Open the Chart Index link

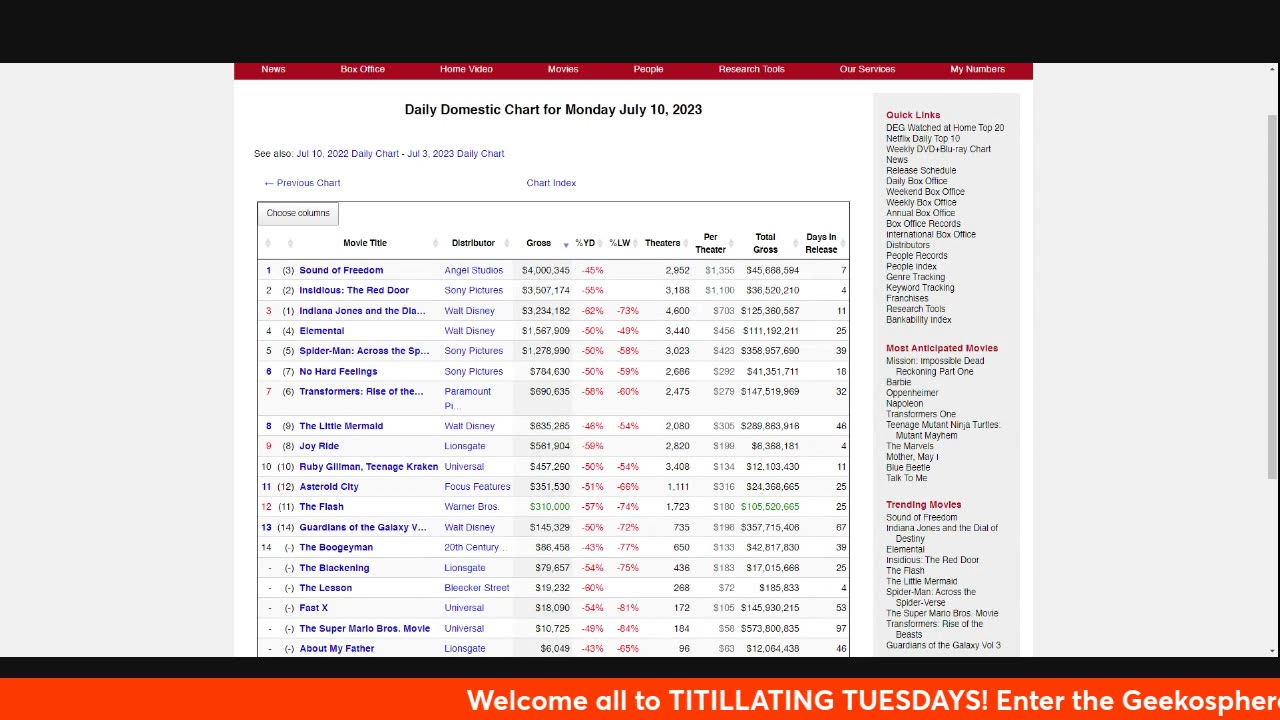point(551,183)
